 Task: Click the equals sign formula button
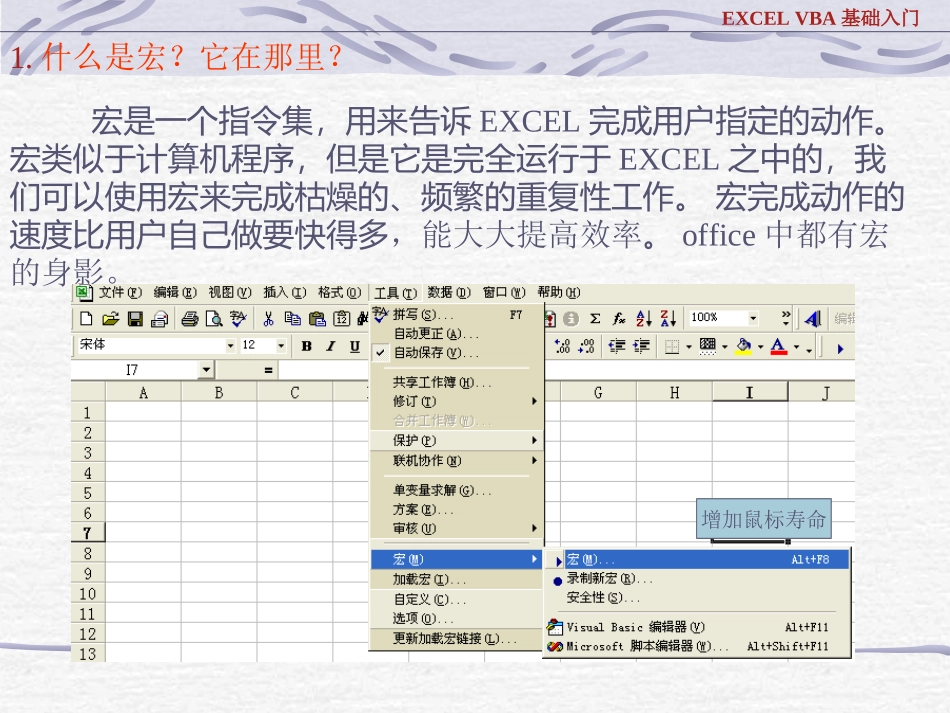point(268,370)
